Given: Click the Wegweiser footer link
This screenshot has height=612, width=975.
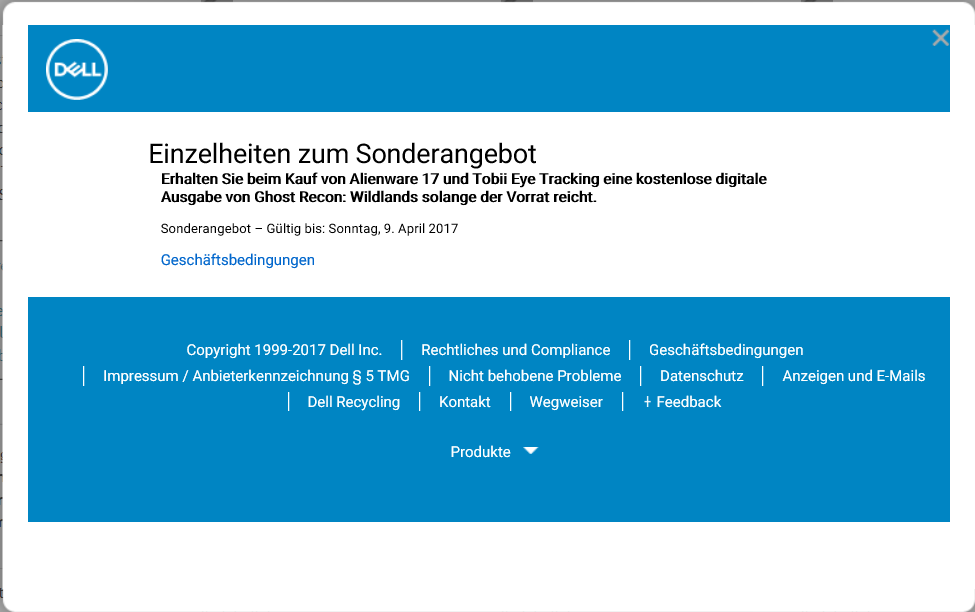Looking at the screenshot, I should coord(566,402).
